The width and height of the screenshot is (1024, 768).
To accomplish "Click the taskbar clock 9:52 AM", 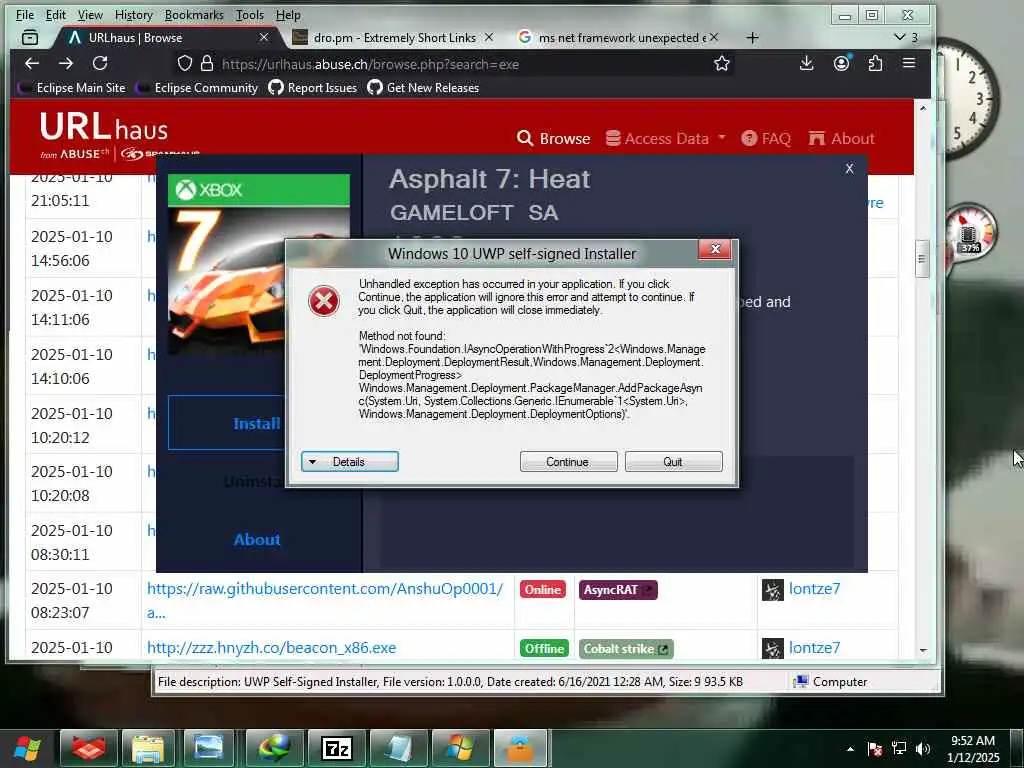I will [x=973, y=749].
